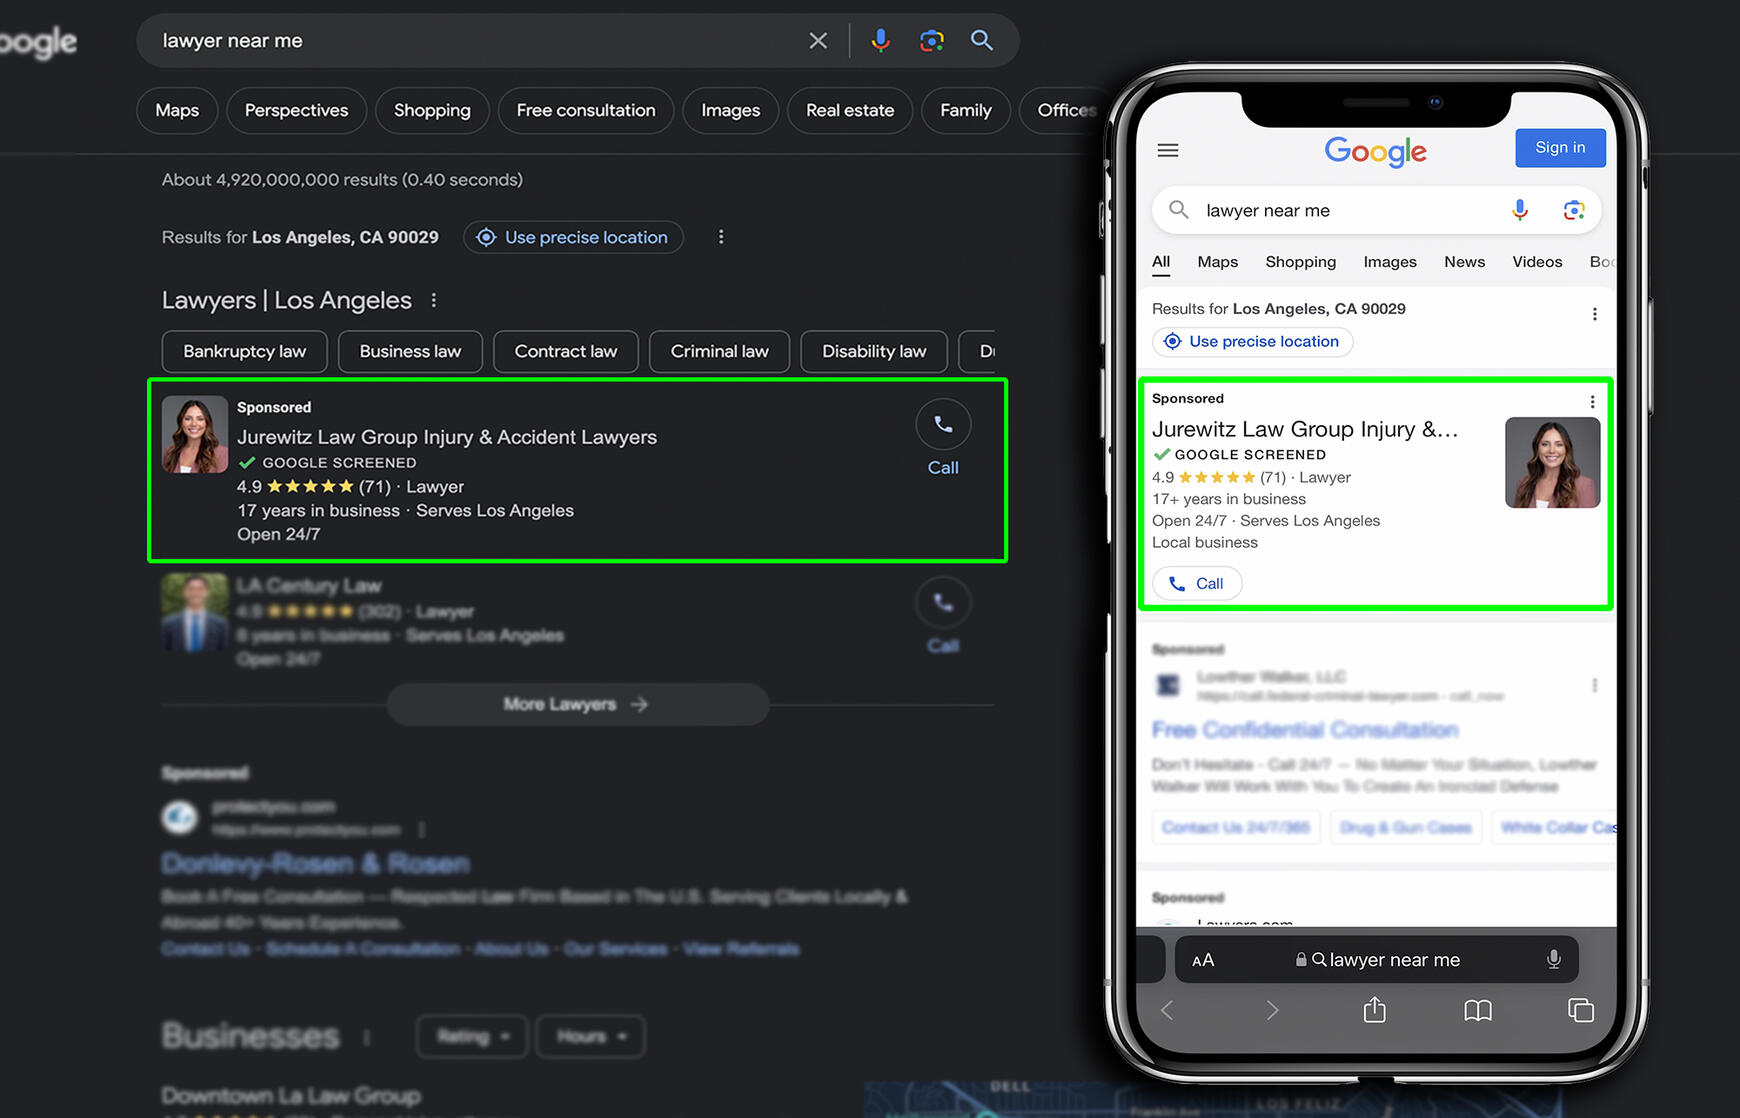Filter by Contract law
The image size is (1740, 1118).
coord(566,352)
